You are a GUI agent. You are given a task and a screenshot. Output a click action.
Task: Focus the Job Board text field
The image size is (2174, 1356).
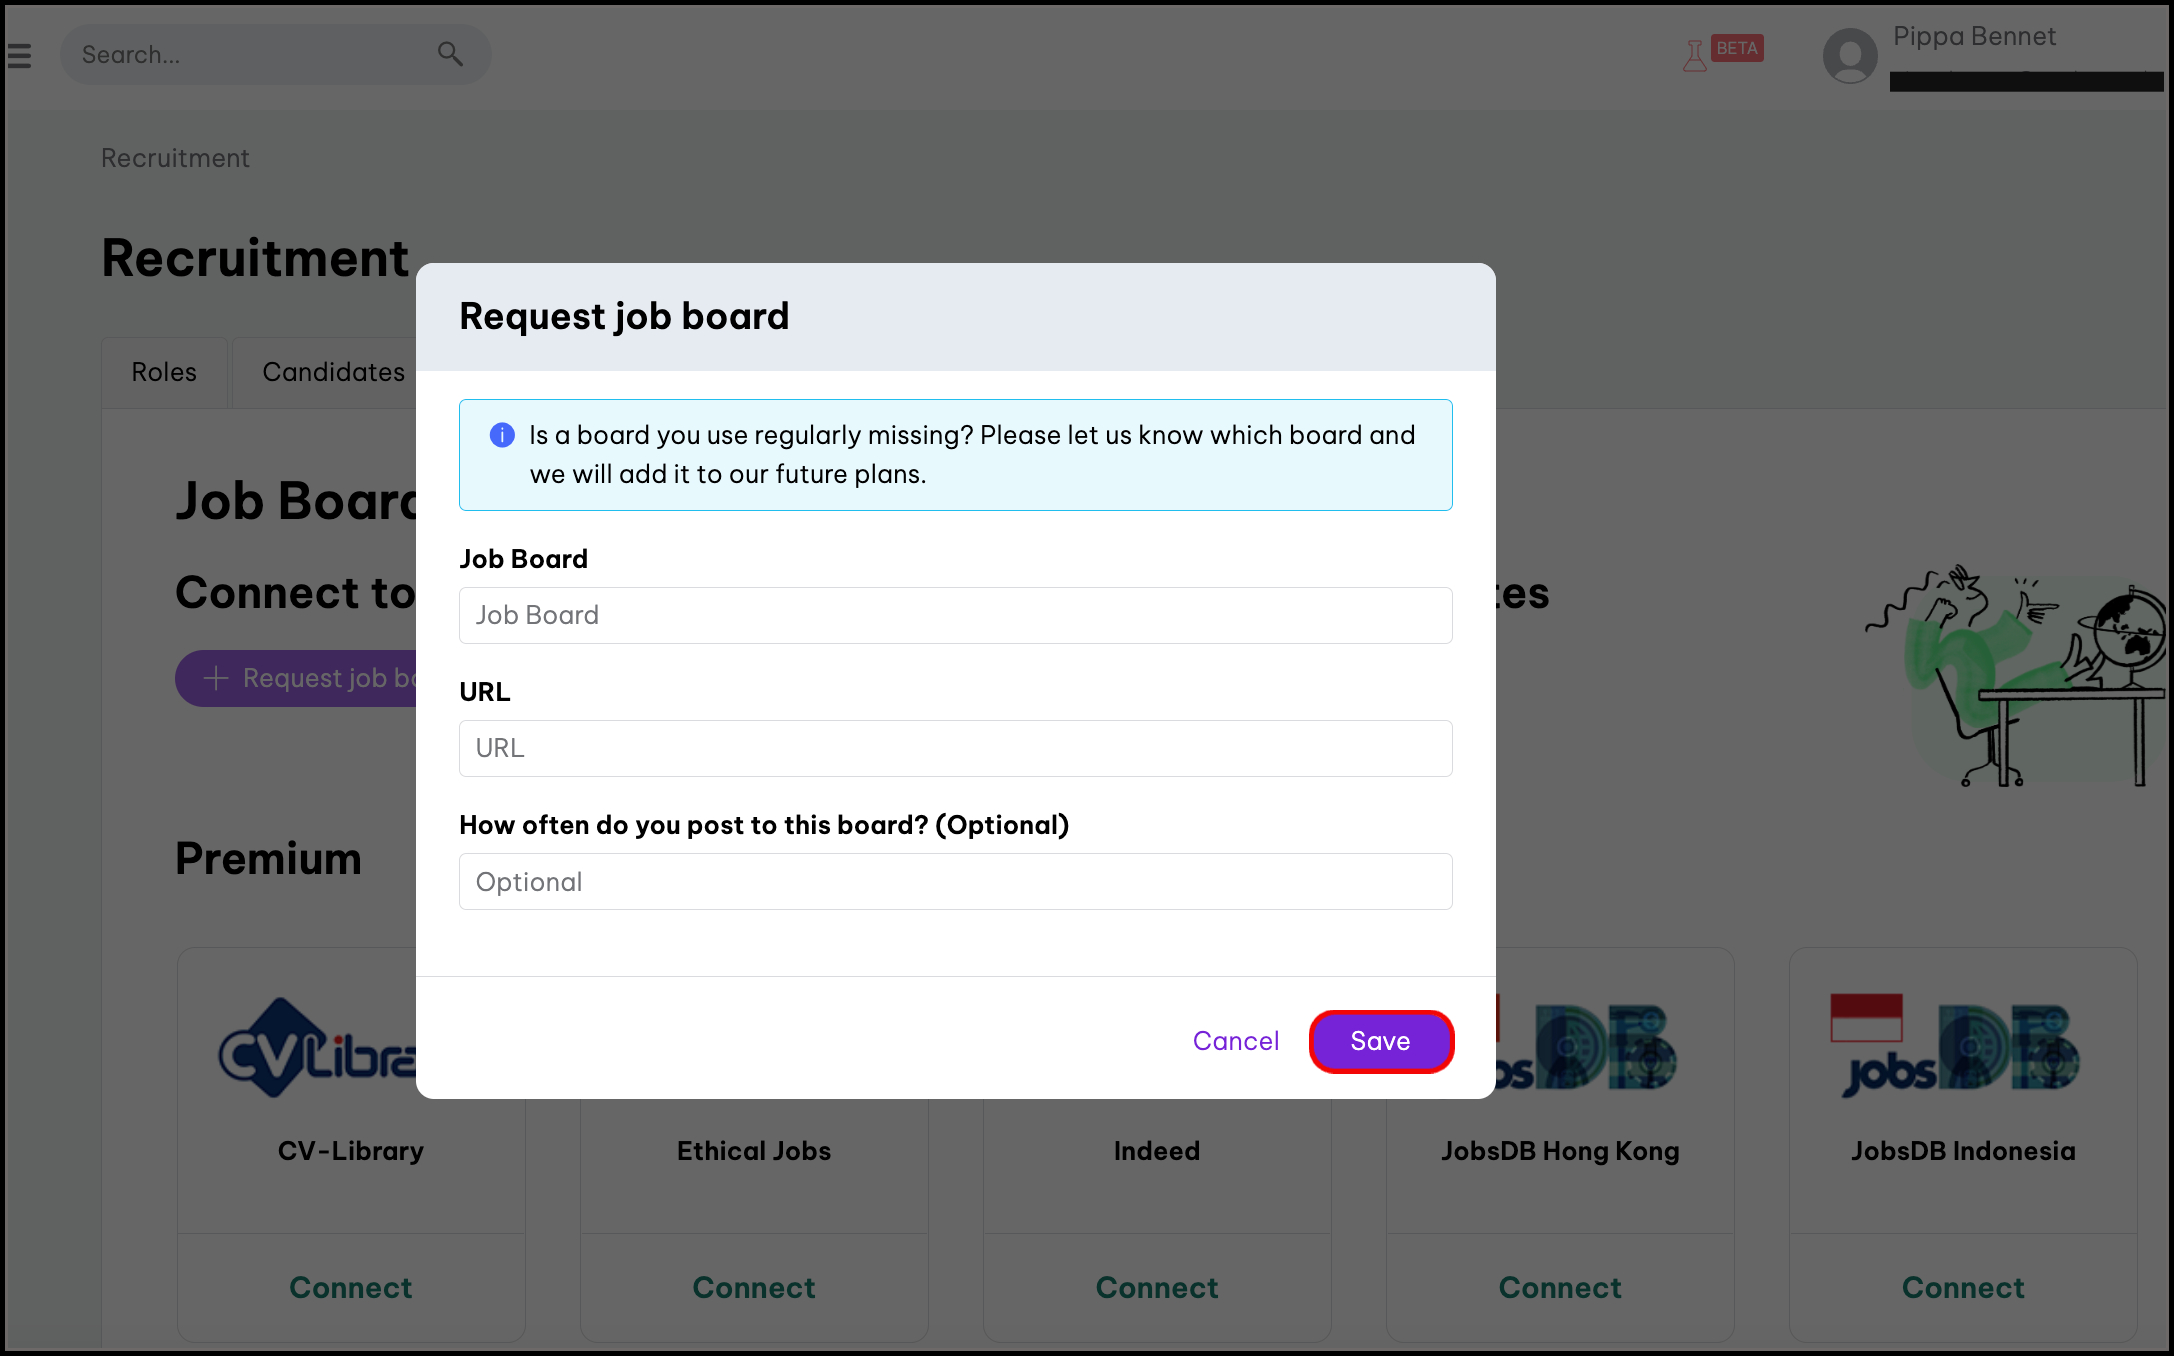[955, 615]
